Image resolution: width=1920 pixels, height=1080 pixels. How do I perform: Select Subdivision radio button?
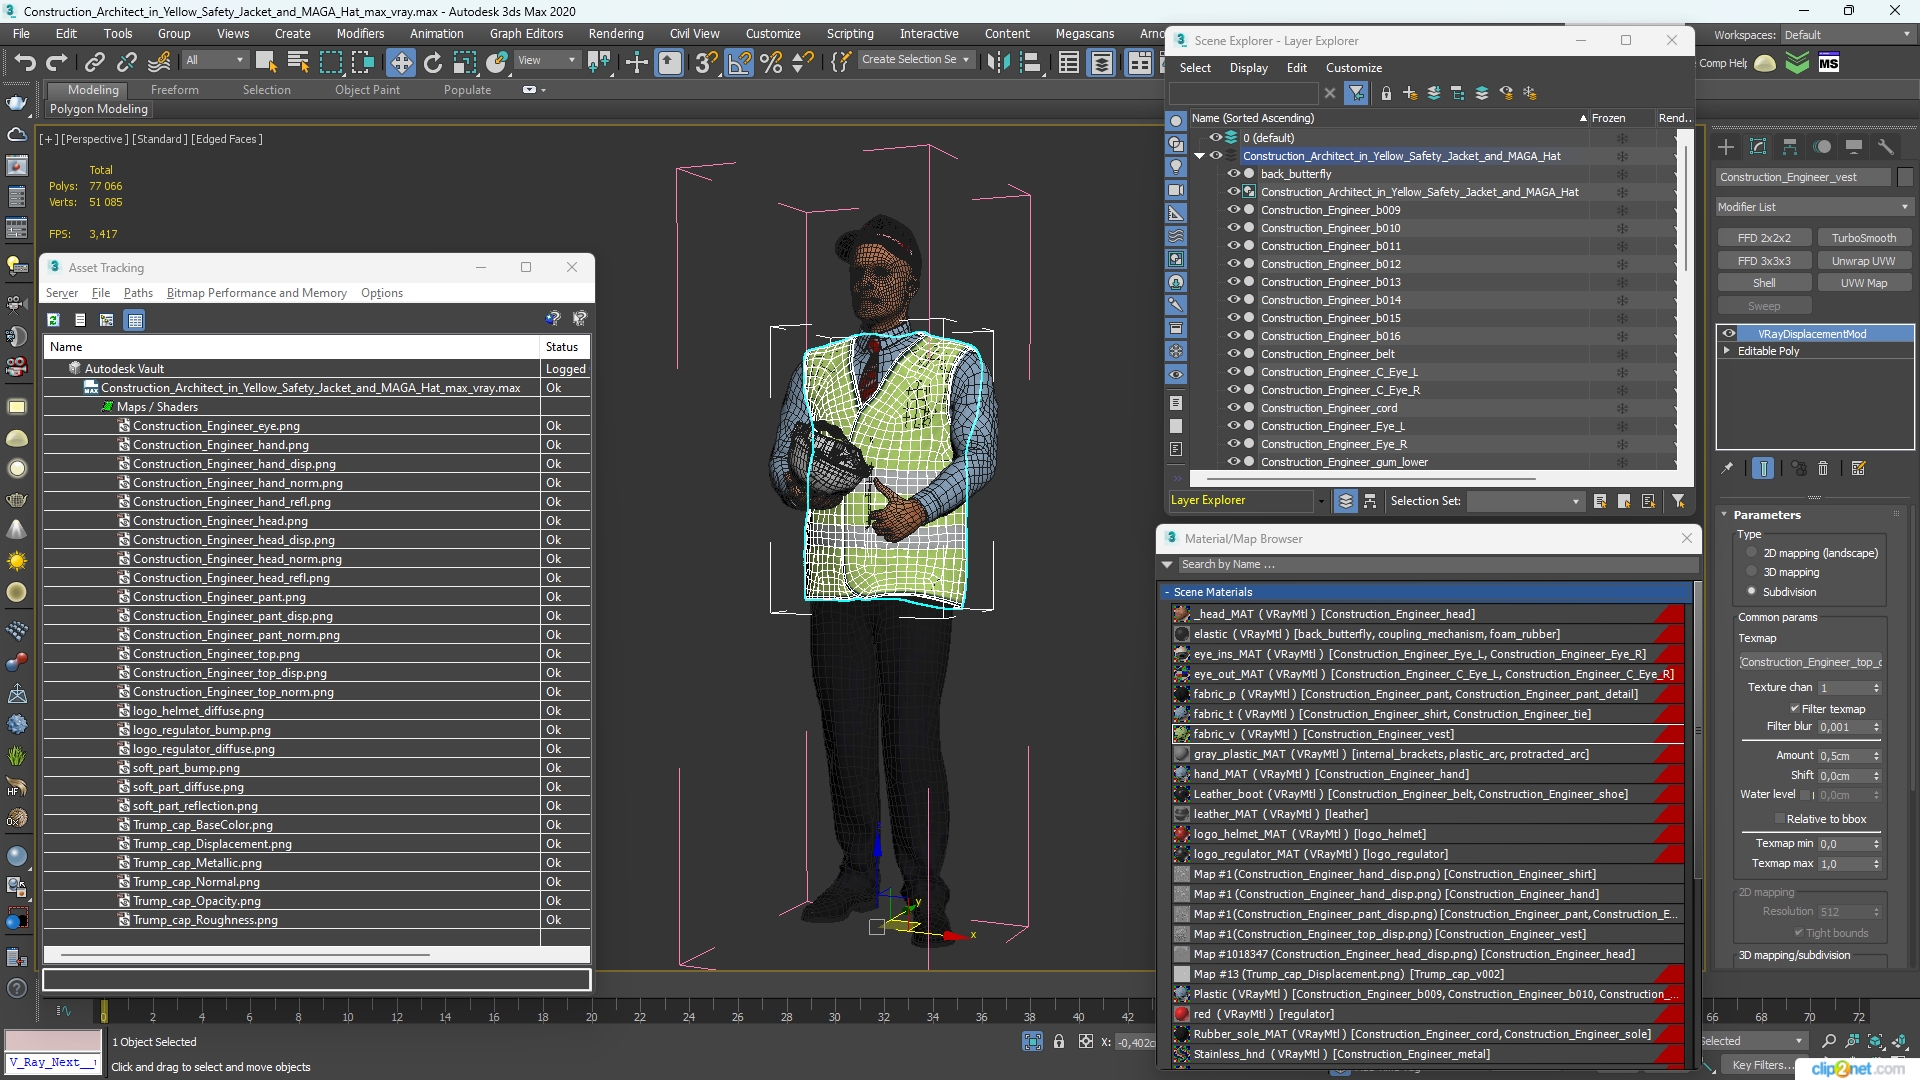tap(1751, 592)
